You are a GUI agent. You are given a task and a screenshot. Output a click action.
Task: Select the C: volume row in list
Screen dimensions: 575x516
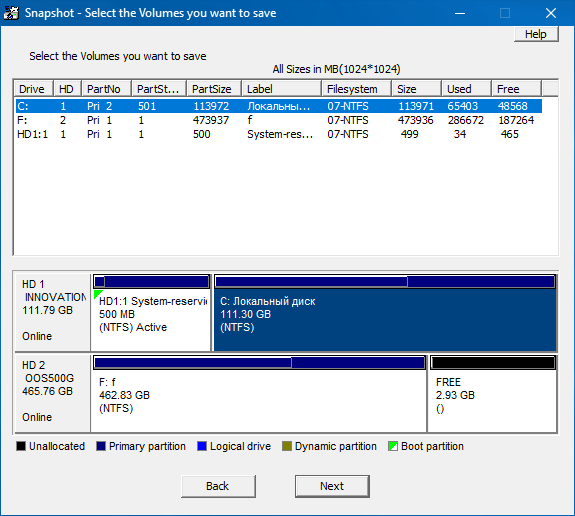pos(278,106)
